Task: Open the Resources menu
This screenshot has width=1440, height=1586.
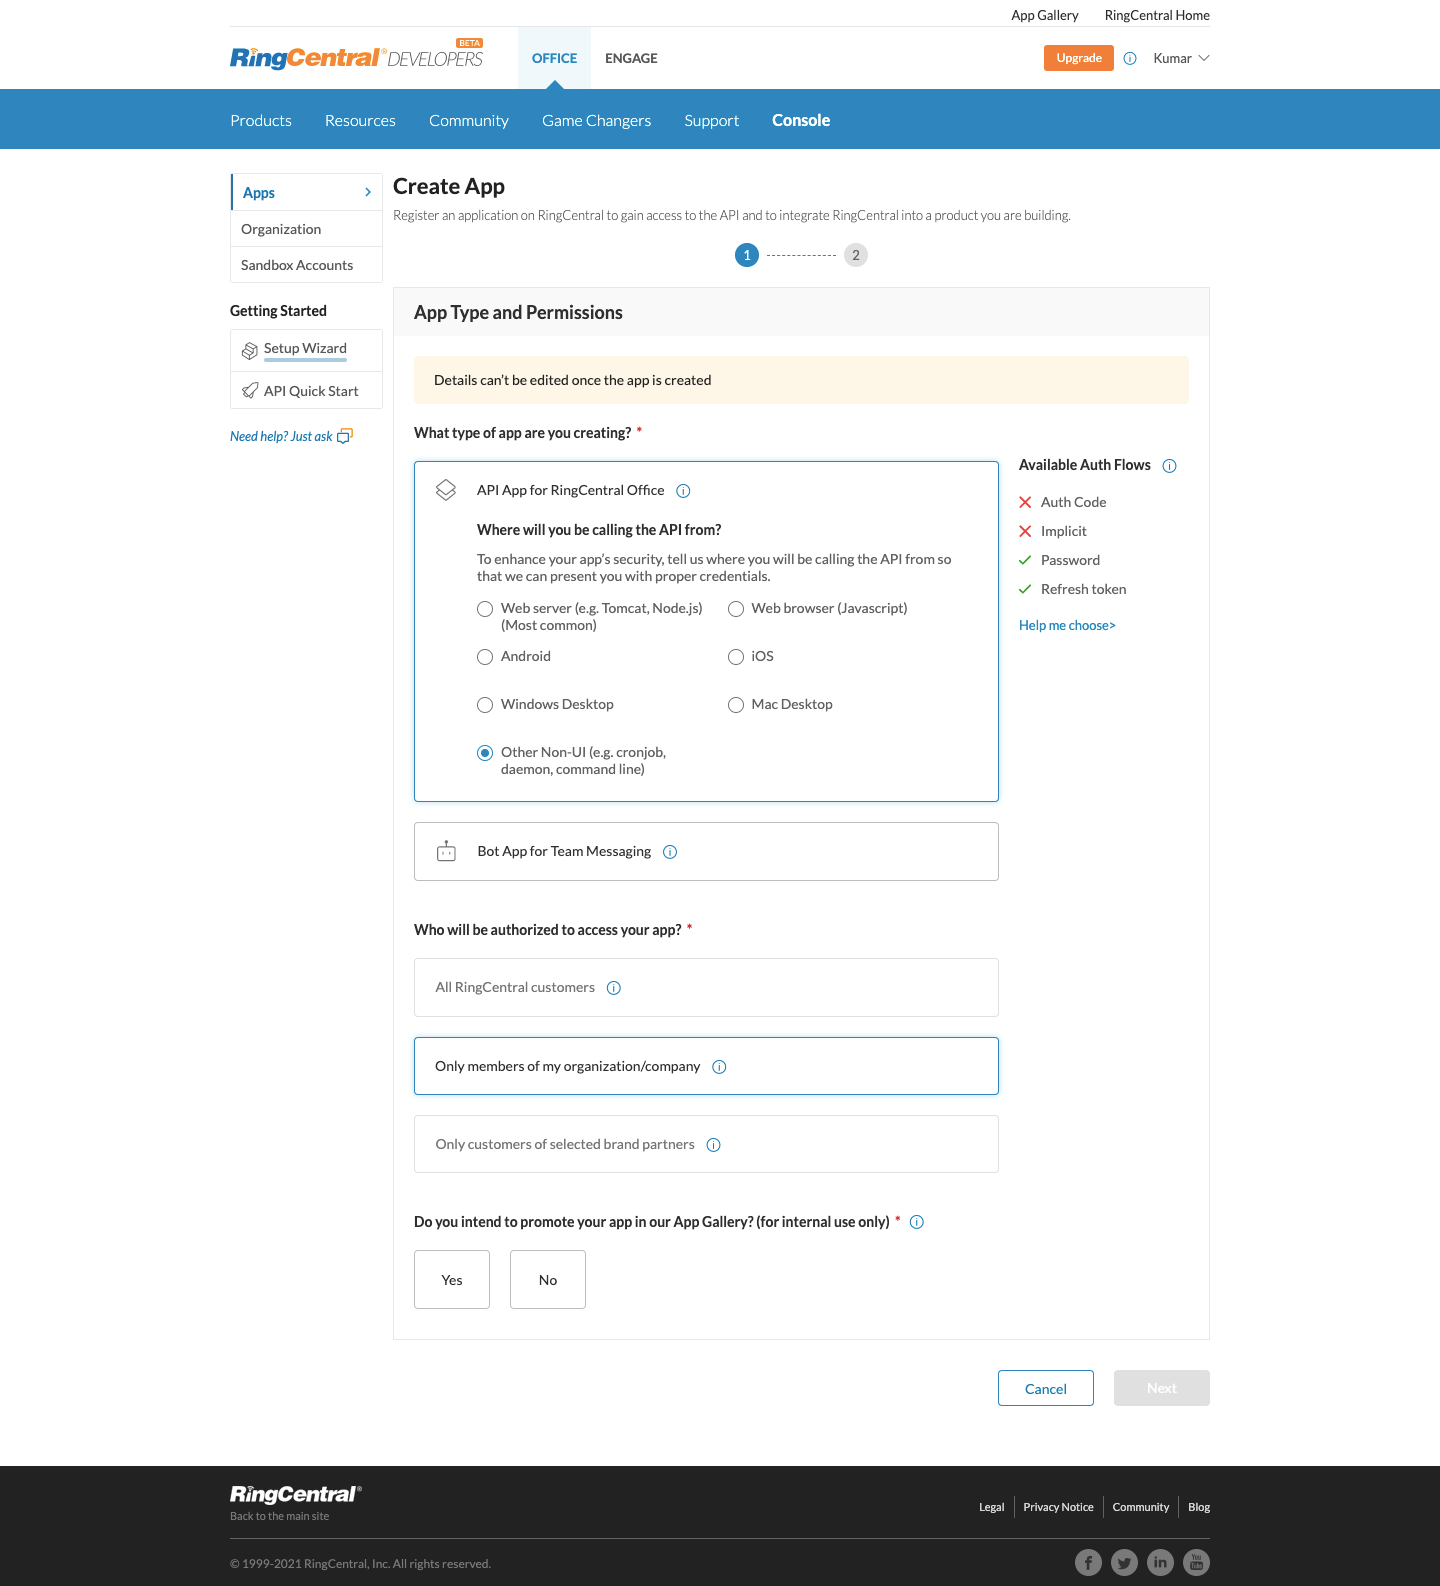Action: (x=360, y=120)
